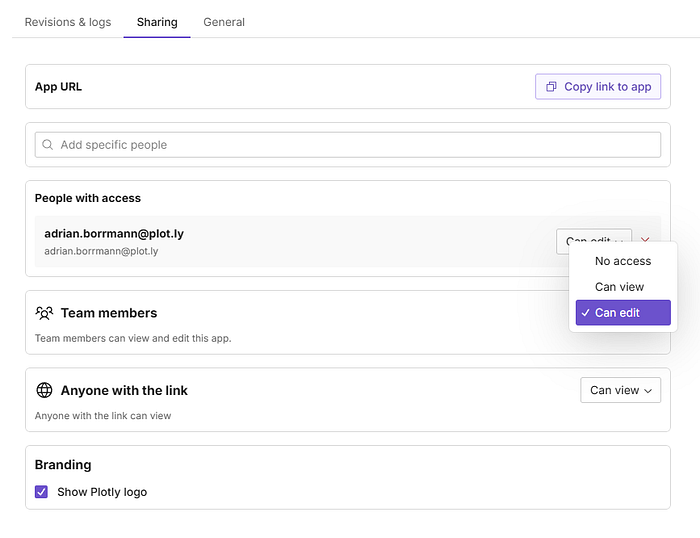This screenshot has height=538, width=700.
Task: Click the copy icon in Copy link button
Action: (x=551, y=87)
